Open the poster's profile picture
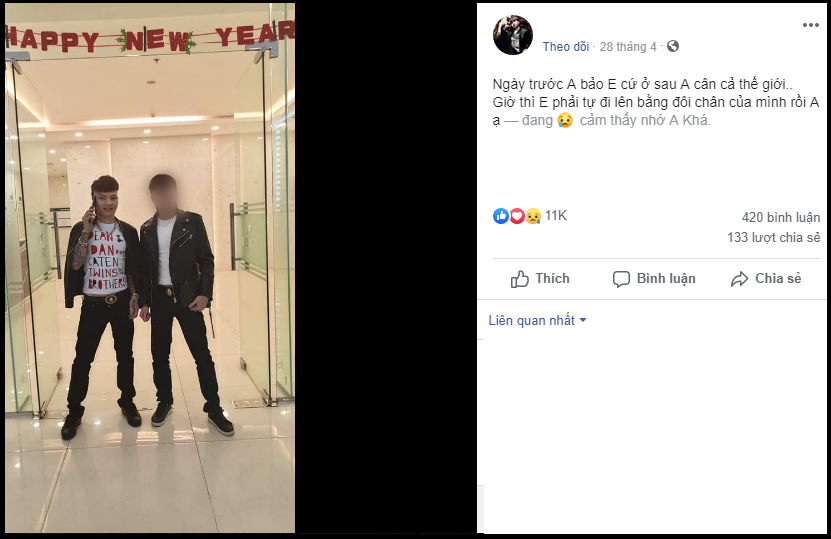The width and height of the screenshot is (831, 539). (x=512, y=35)
